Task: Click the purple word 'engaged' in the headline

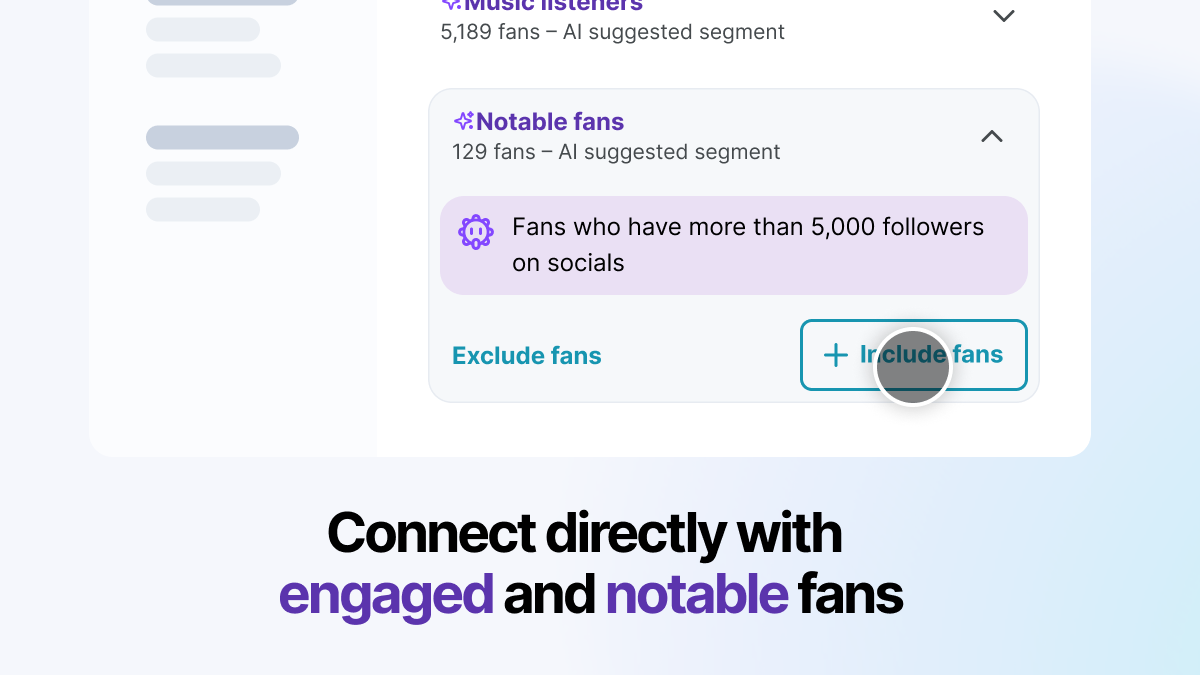Action: (x=386, y=594)
